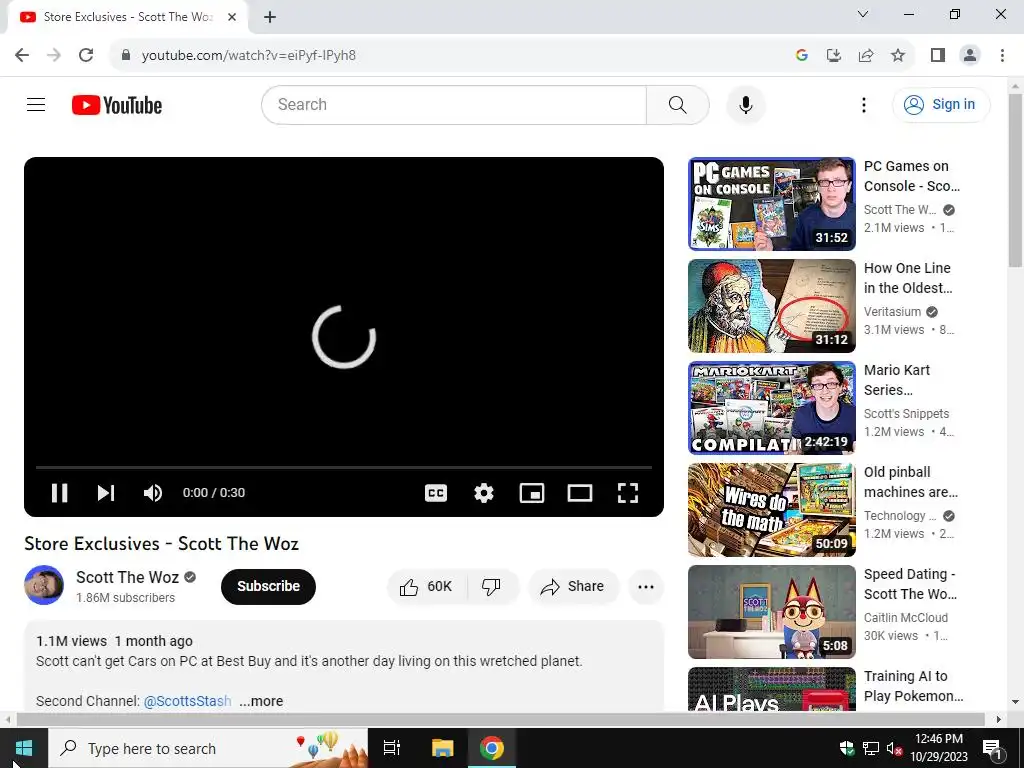The image size is (1024, 768).
Task: Open the Windows Start menu
Action: [x=24, y=748]
